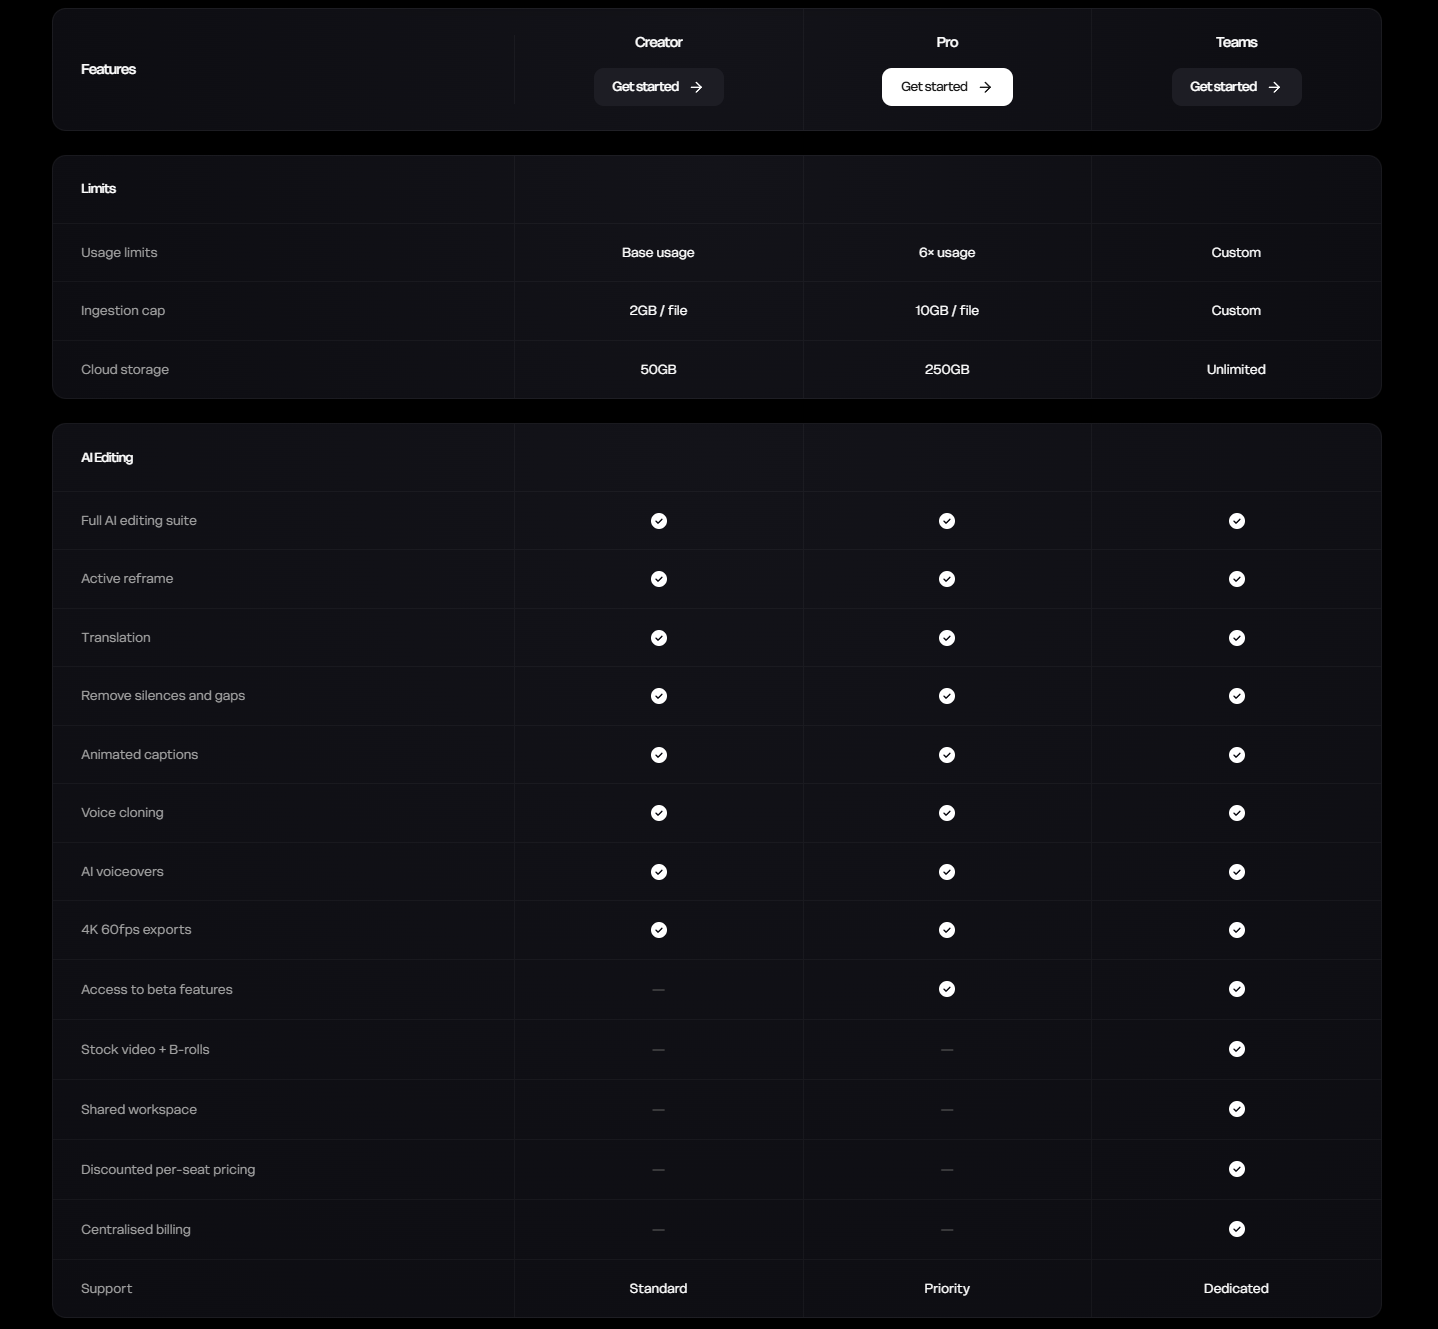Click the Features header label
The height and width of the screenshot is (1329, 1438).
tap(108, 69)
